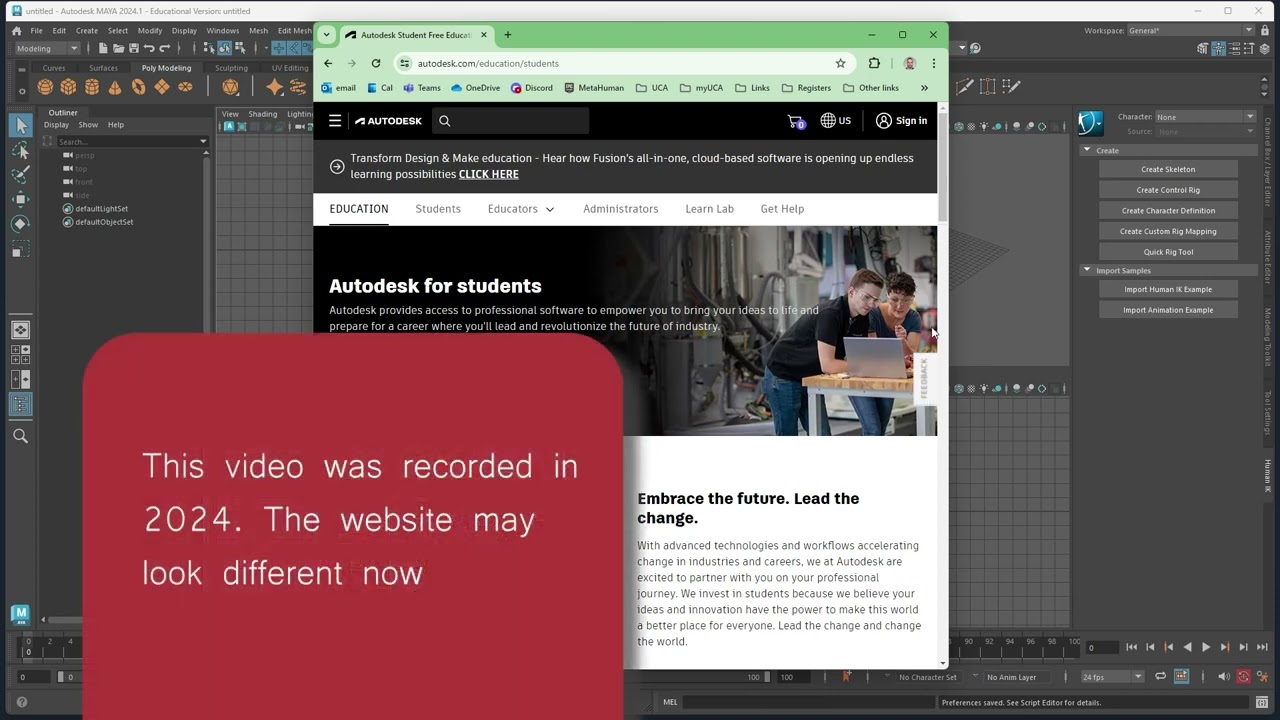Collapse the Create section in HumanIK
Image resolution: width=1280 pixels, height=720 pixels.
(x=1087, y=151)
